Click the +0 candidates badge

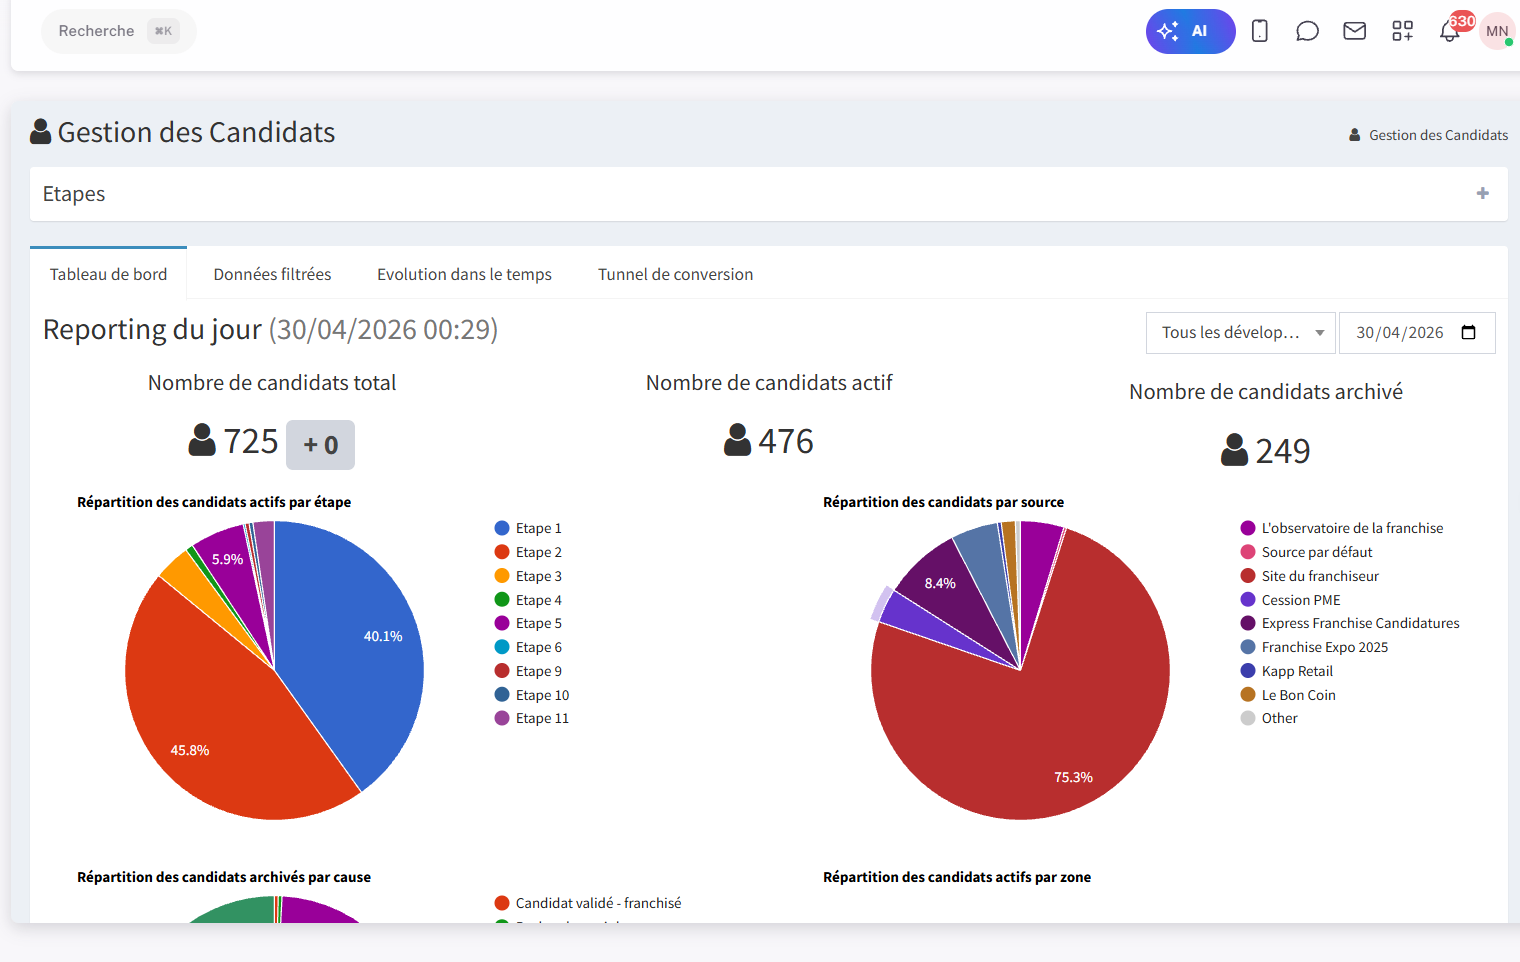pos(320,445)
